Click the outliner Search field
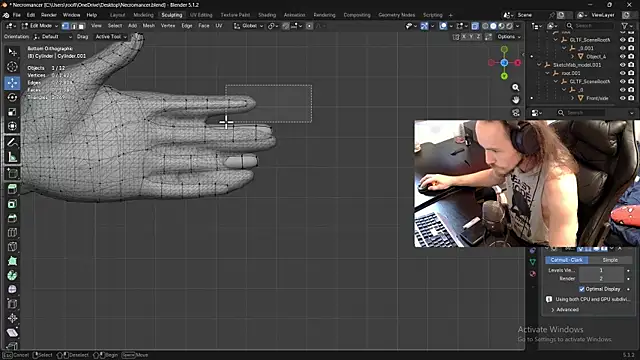The width and height of the screenshot is (640, 360). click(589, 26)
